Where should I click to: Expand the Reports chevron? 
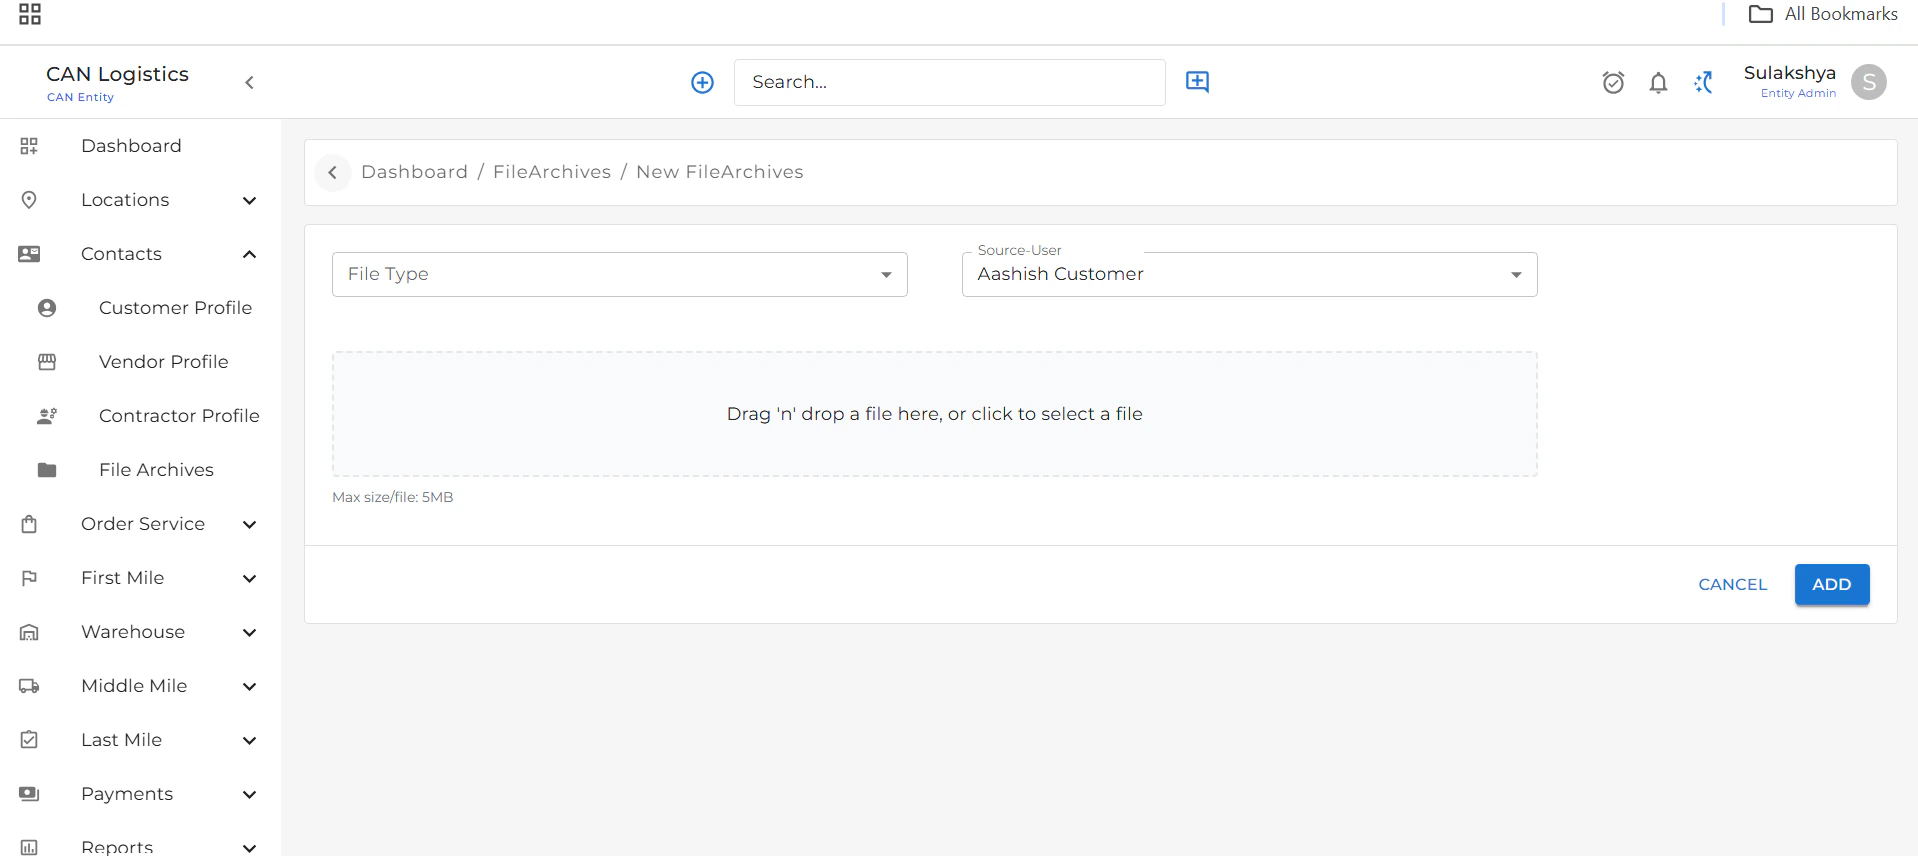(x=250, y=847)
